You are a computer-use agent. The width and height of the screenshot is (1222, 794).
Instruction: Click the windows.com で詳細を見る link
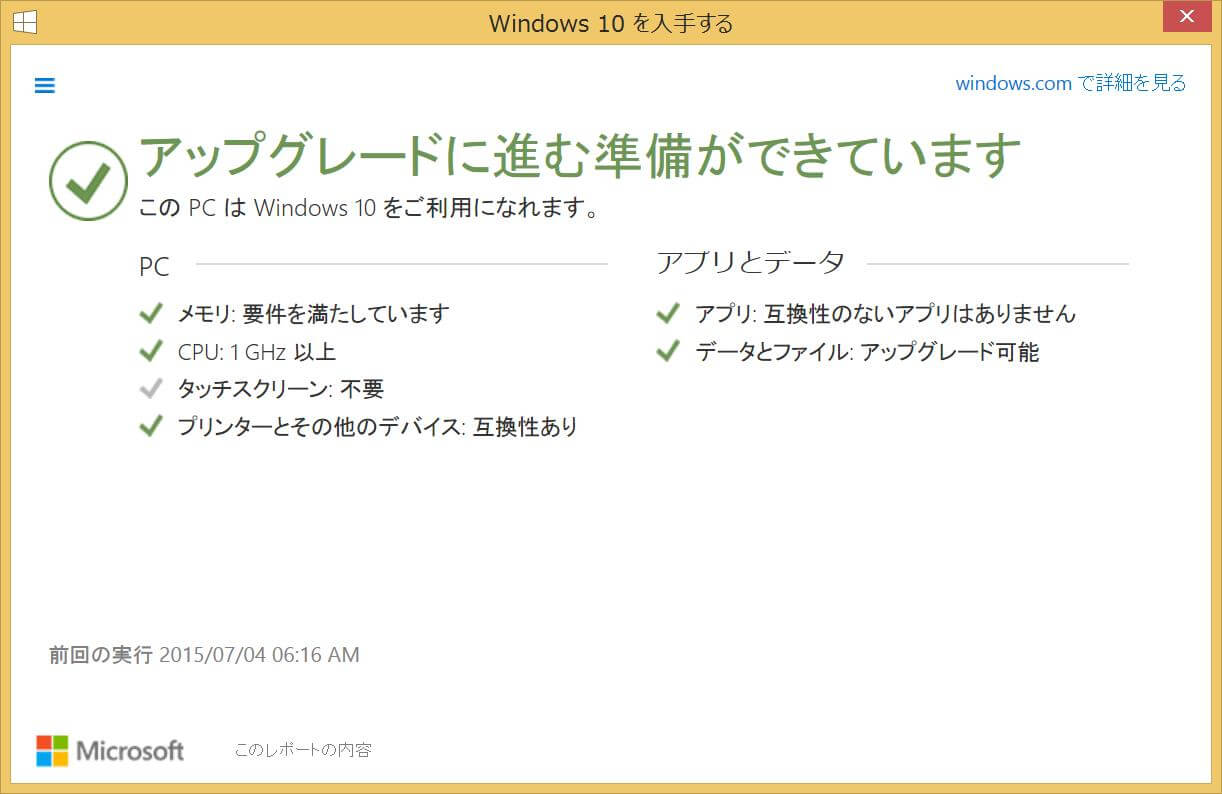click(1071, 83)
